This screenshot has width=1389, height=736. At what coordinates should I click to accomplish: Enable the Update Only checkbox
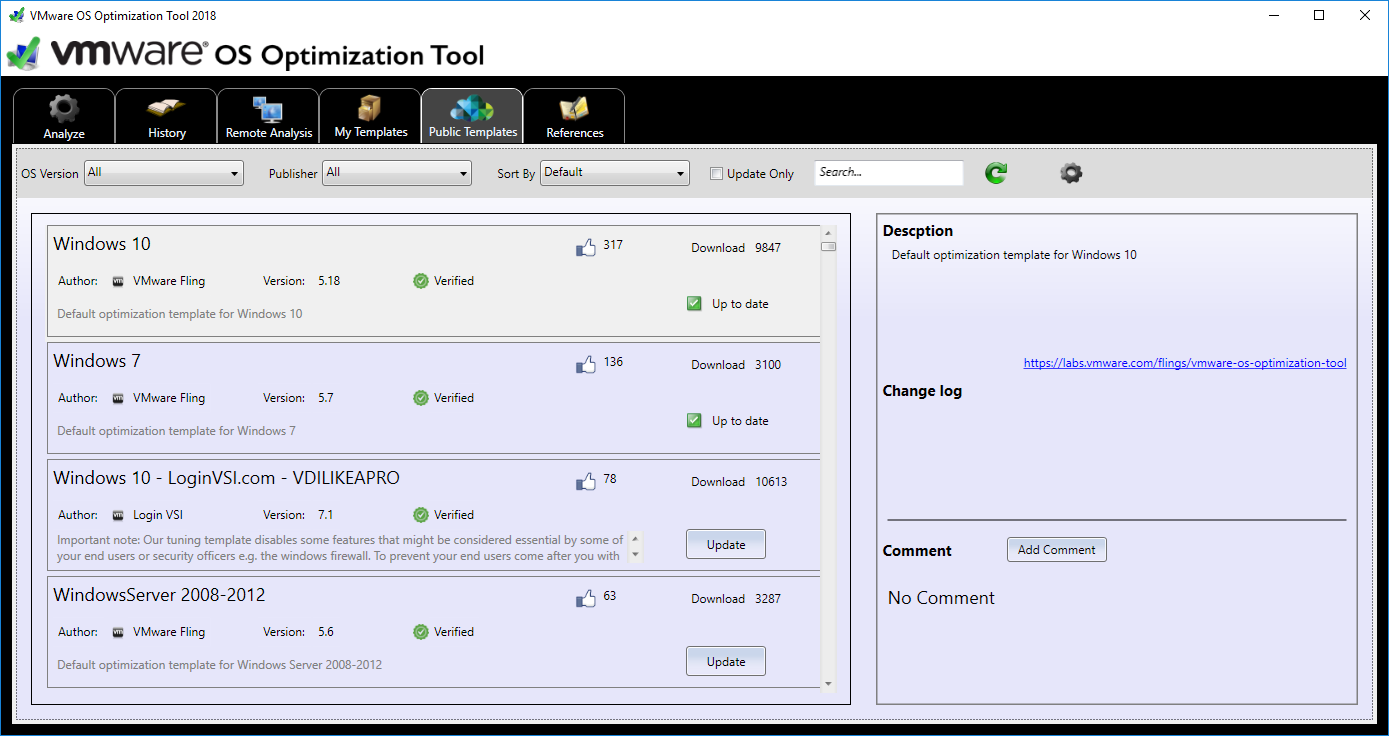(x=716, y=174)
